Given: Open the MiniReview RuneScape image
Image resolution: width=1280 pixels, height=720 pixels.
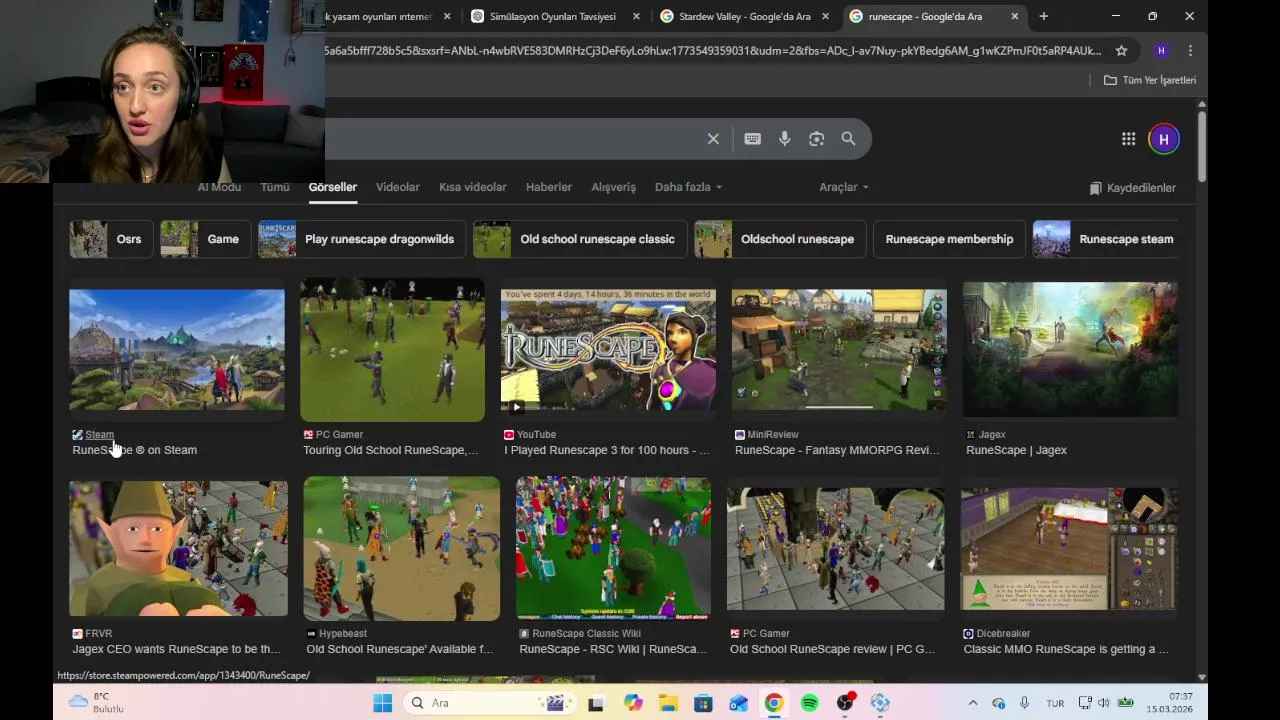Looking at the screenshot, I should point(839,350).
